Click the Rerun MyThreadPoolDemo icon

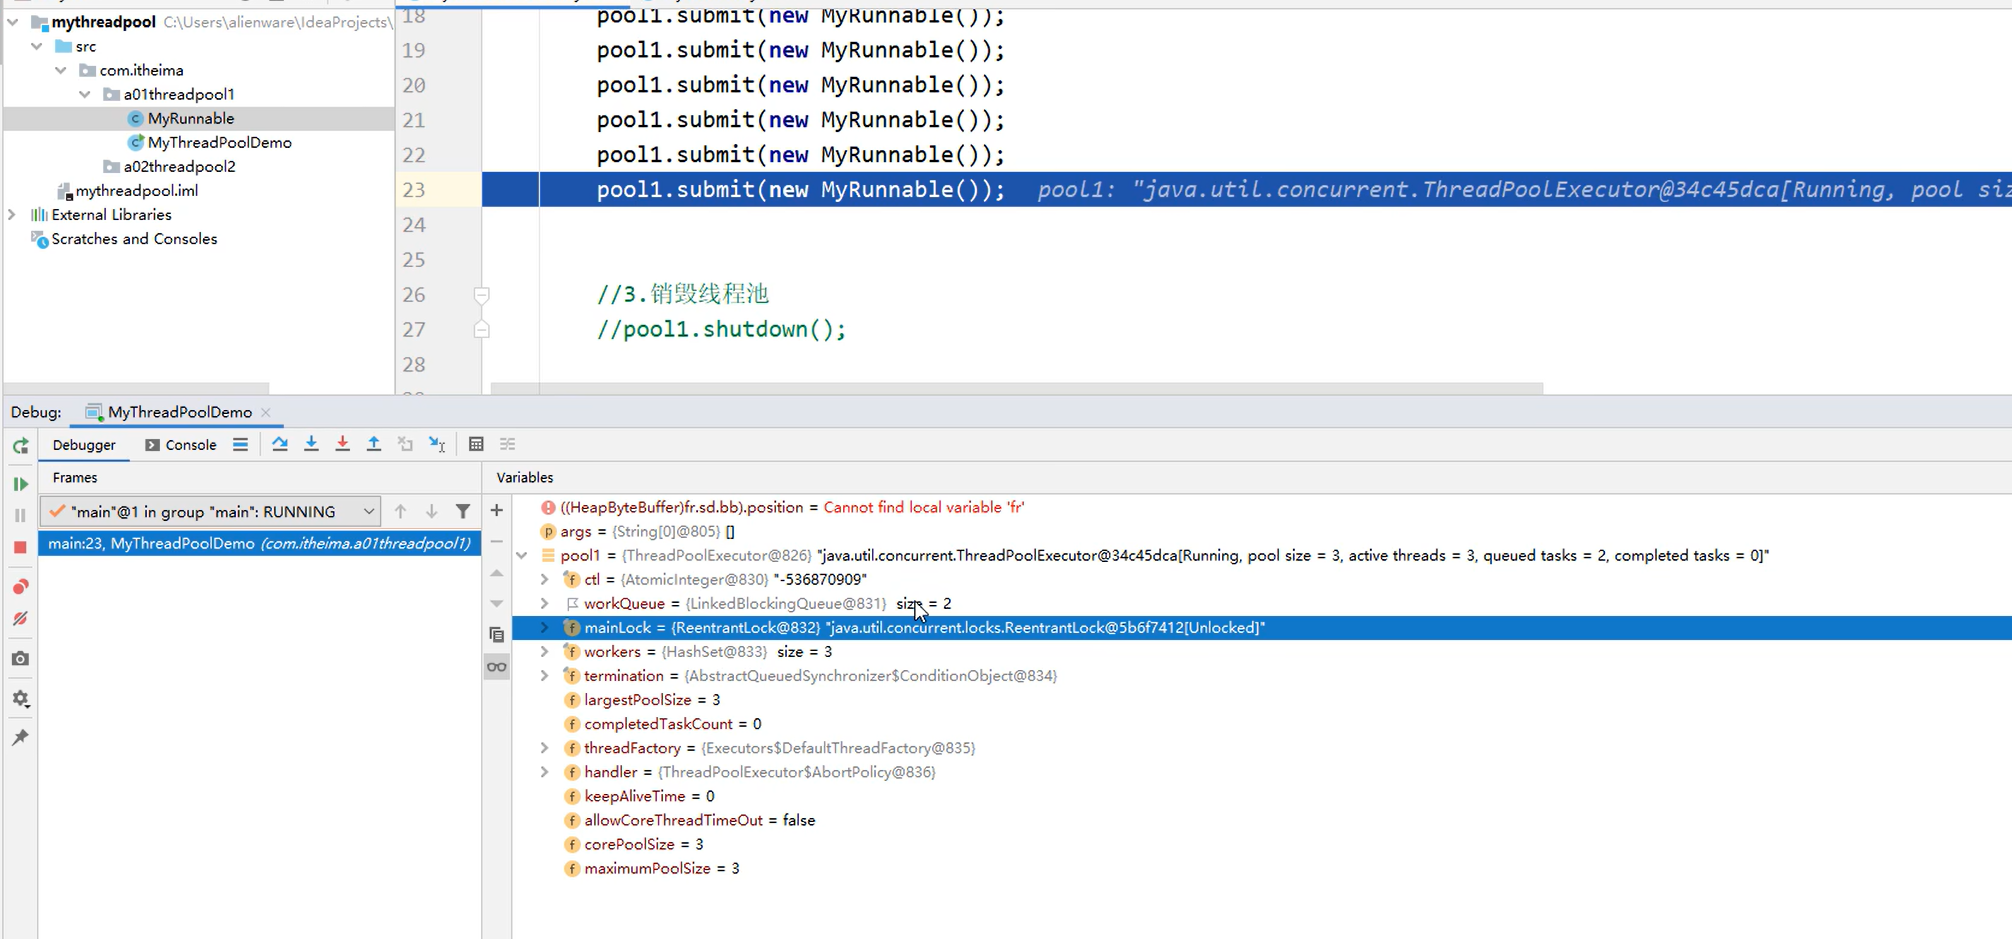(x=20, y=445)
